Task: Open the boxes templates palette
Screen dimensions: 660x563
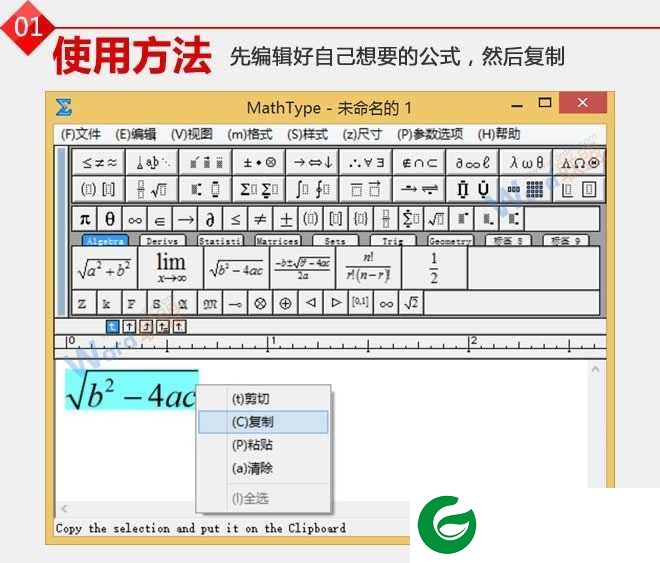Action: [x=579, y=189]
